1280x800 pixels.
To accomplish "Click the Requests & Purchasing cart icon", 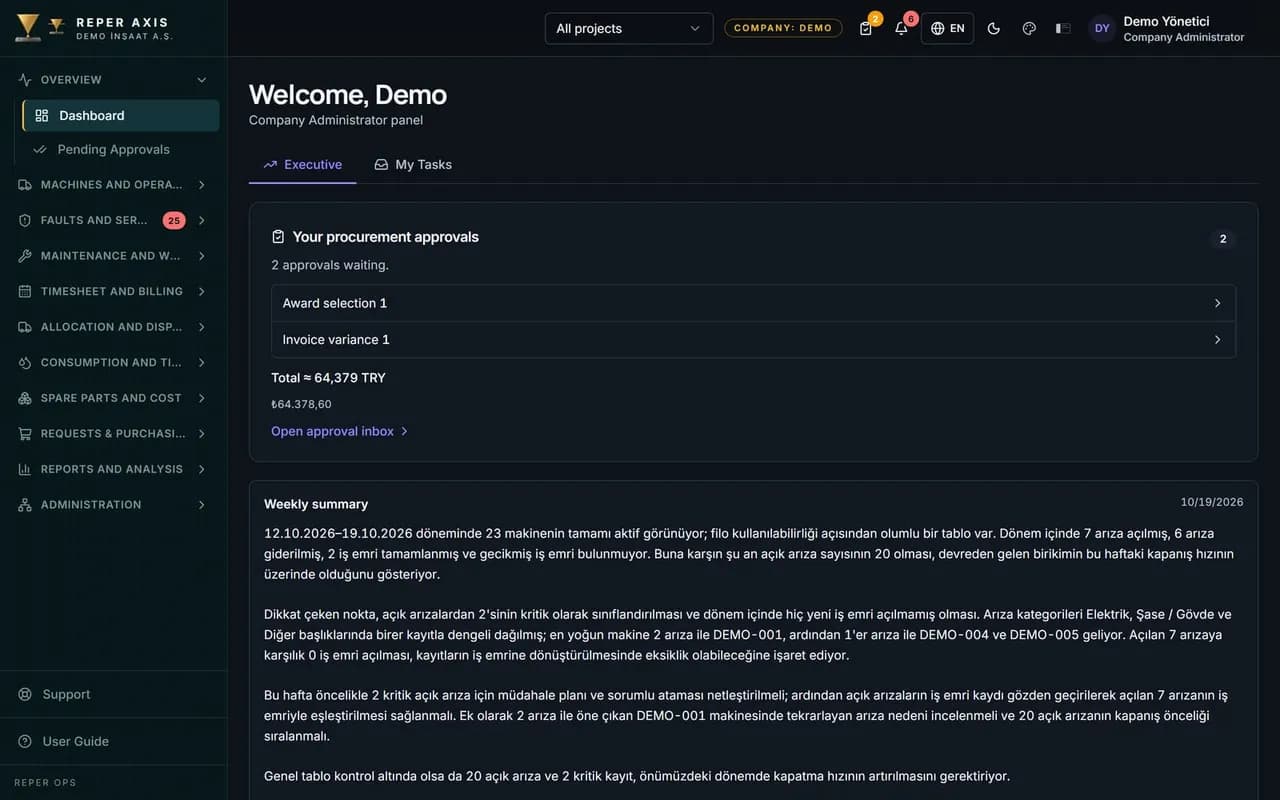I will tap(25, 433).
